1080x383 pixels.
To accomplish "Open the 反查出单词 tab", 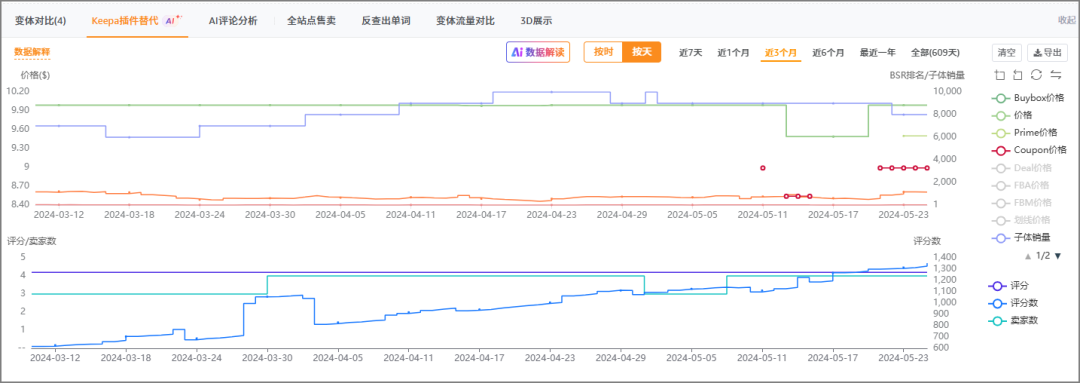I will pyautogui.click(x=386, y=21).
